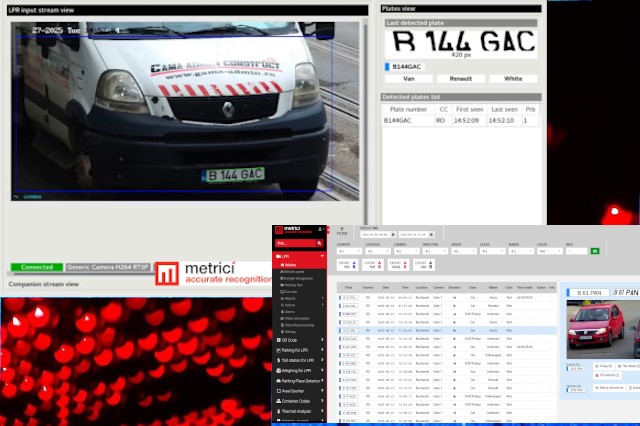Click the highlighted selected row in vehicles table
The height and width of the screenshot is (426, 640).
click(447, 331)
